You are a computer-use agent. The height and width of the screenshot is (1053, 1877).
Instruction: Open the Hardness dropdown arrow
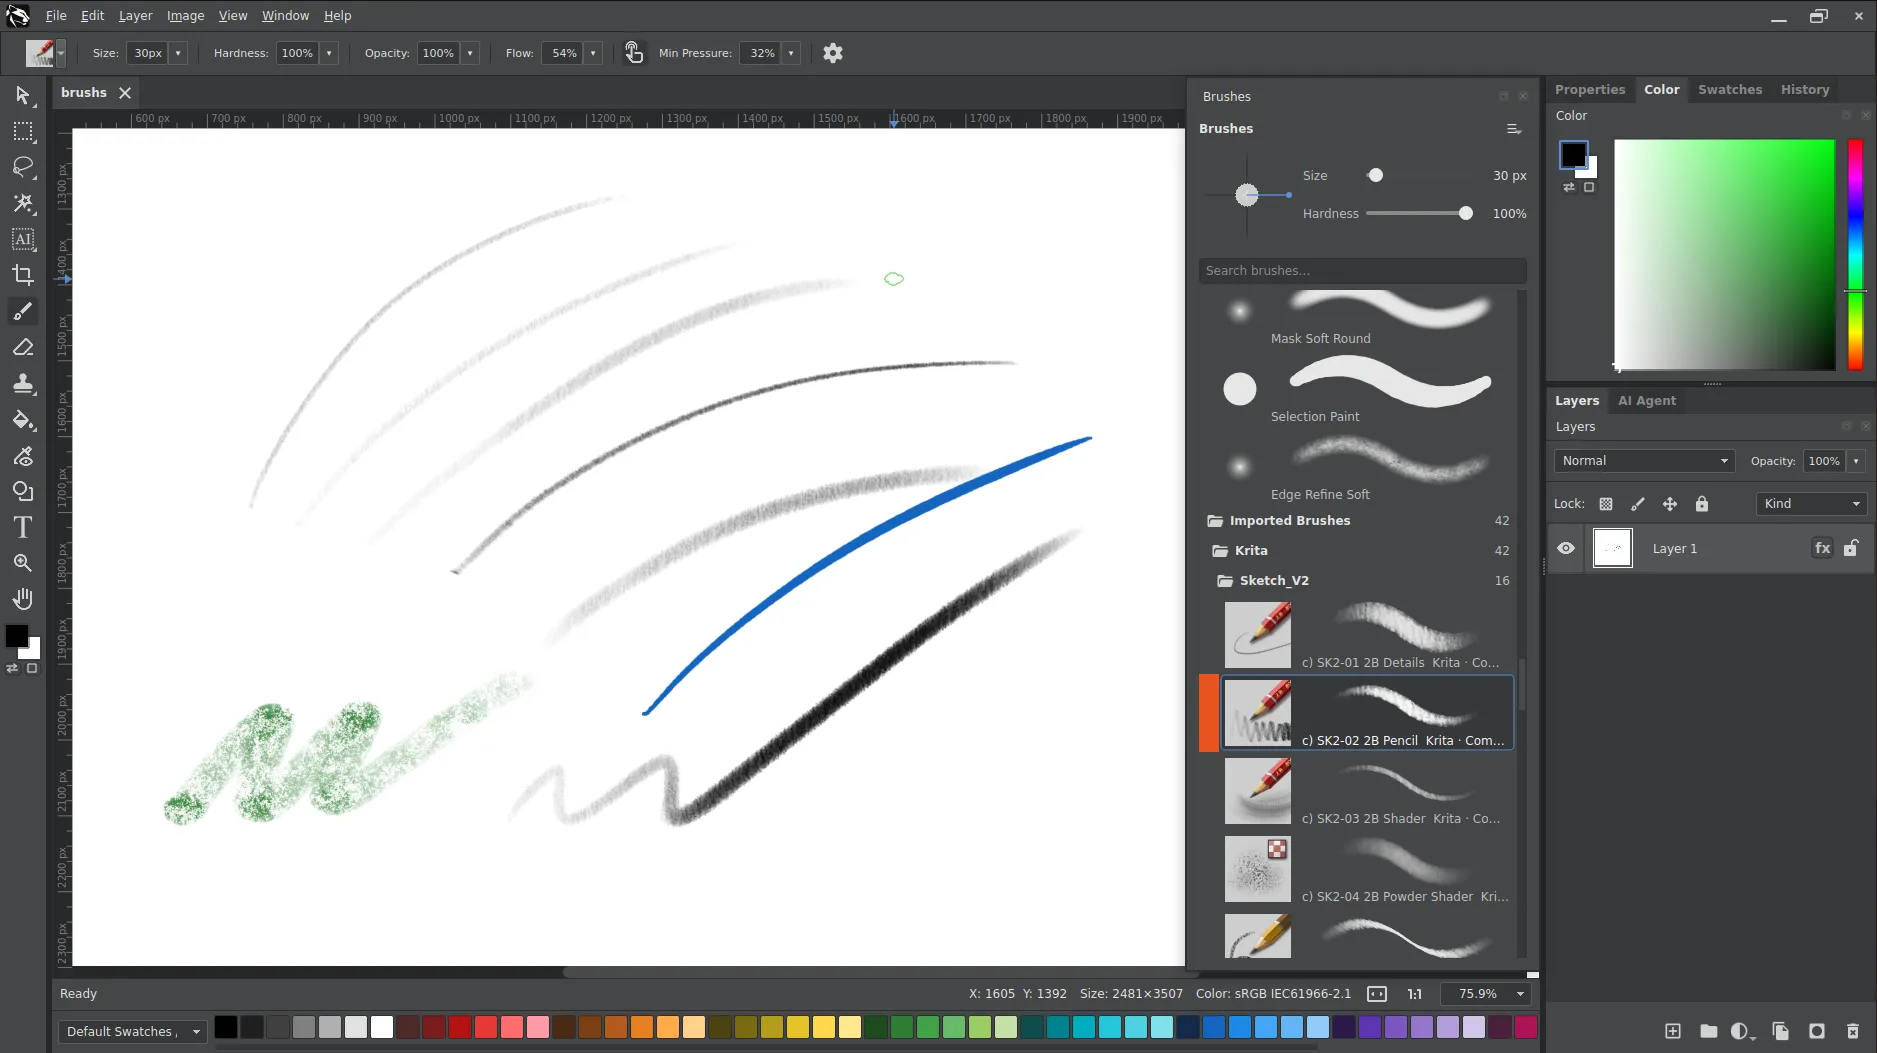(x=329, y=53)
